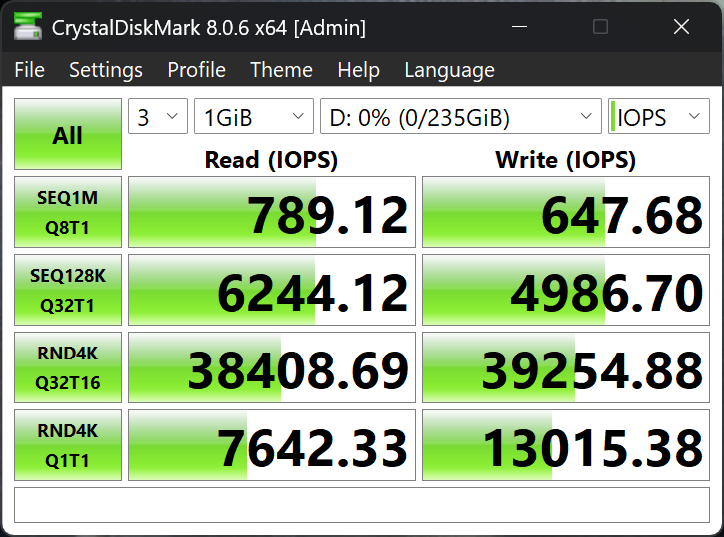Open the Help menu
The width and height of the screenshot is (724, 537).
[358, 70]
